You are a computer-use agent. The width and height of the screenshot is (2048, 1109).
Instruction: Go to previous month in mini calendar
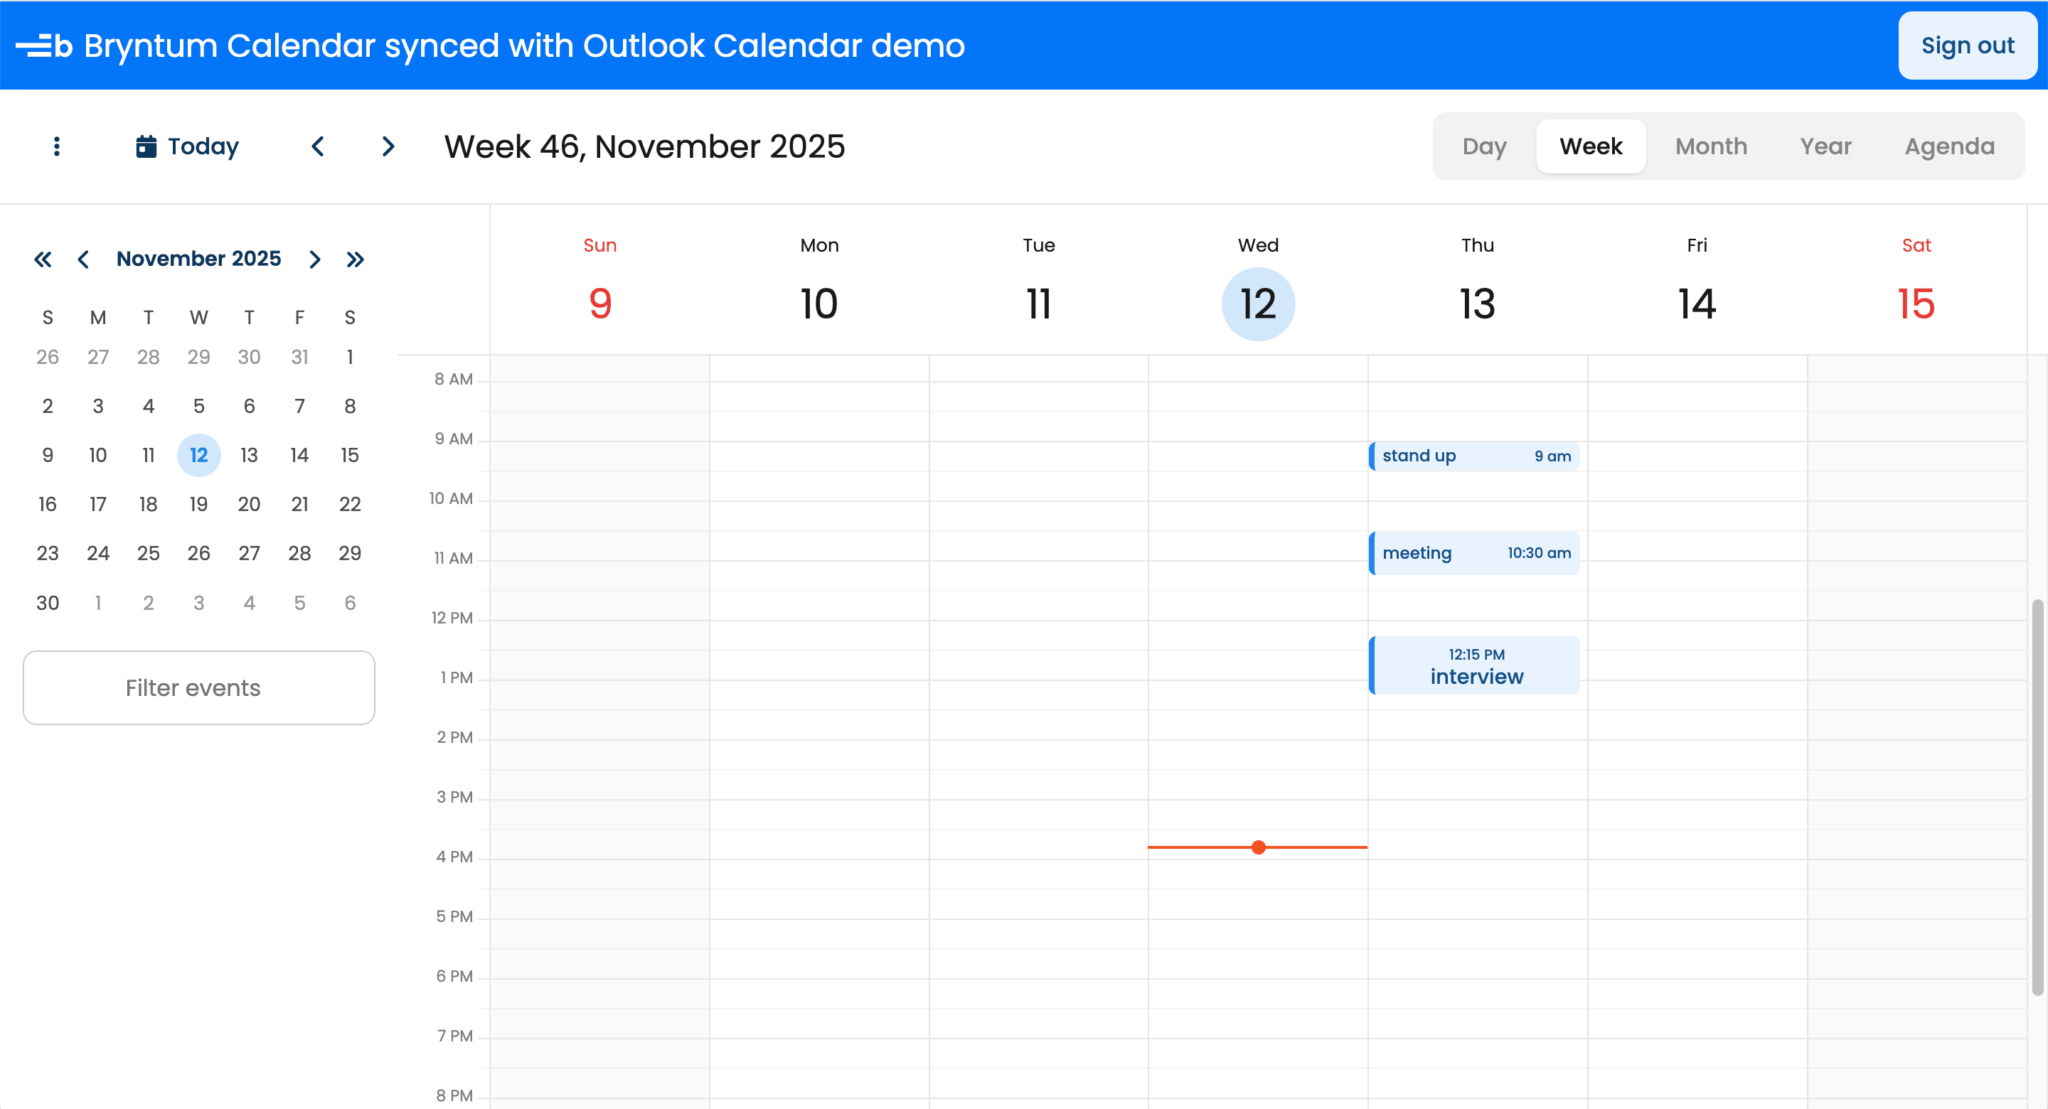pos(84,260)
